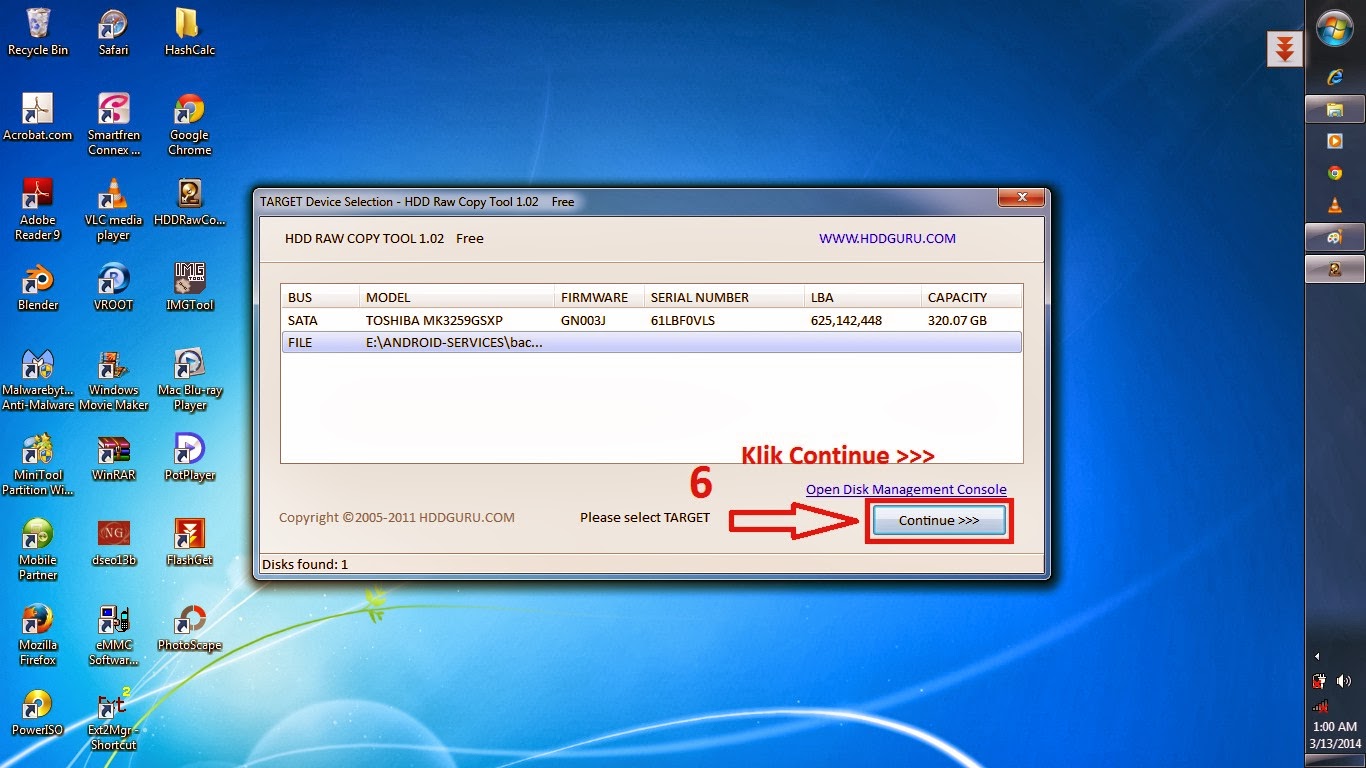Viewport: 1366px width, 768px height.
Task: Click the GN003J firmware cell
Action: (x=583, y=321)
